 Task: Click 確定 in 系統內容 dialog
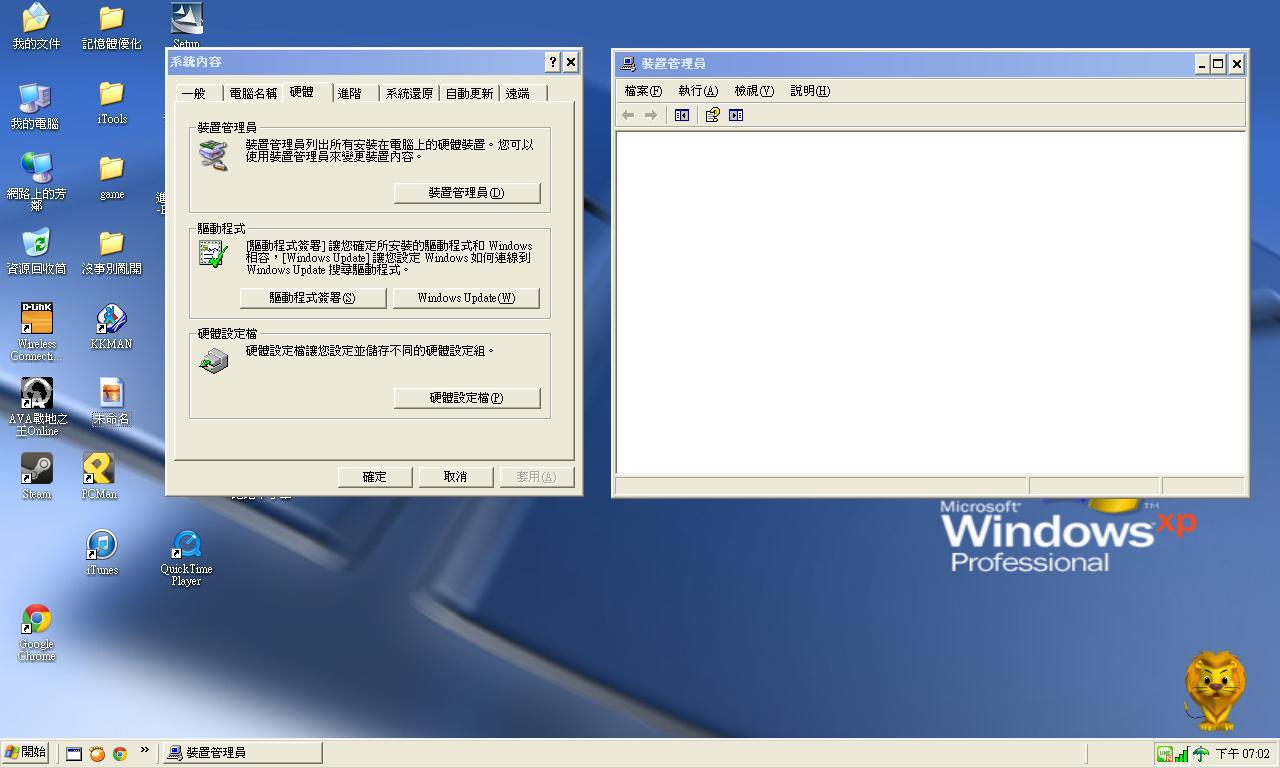[375, 477]
